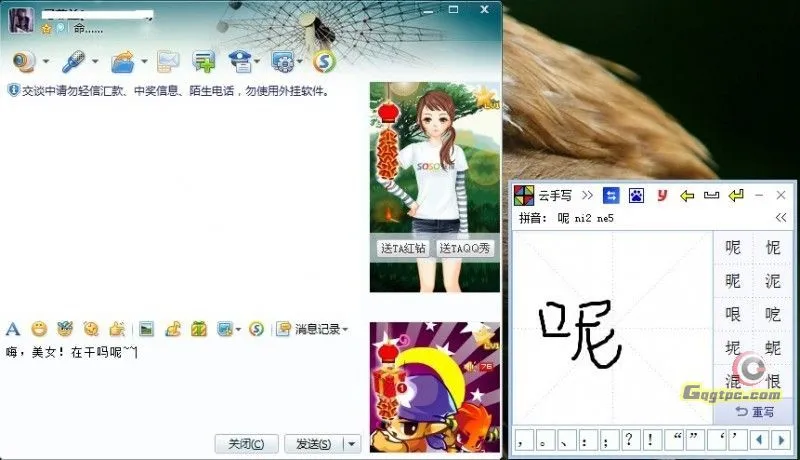Click 重写 rewrite button
The width and height of the screenshot is (800, 460).
pos(755,412)
